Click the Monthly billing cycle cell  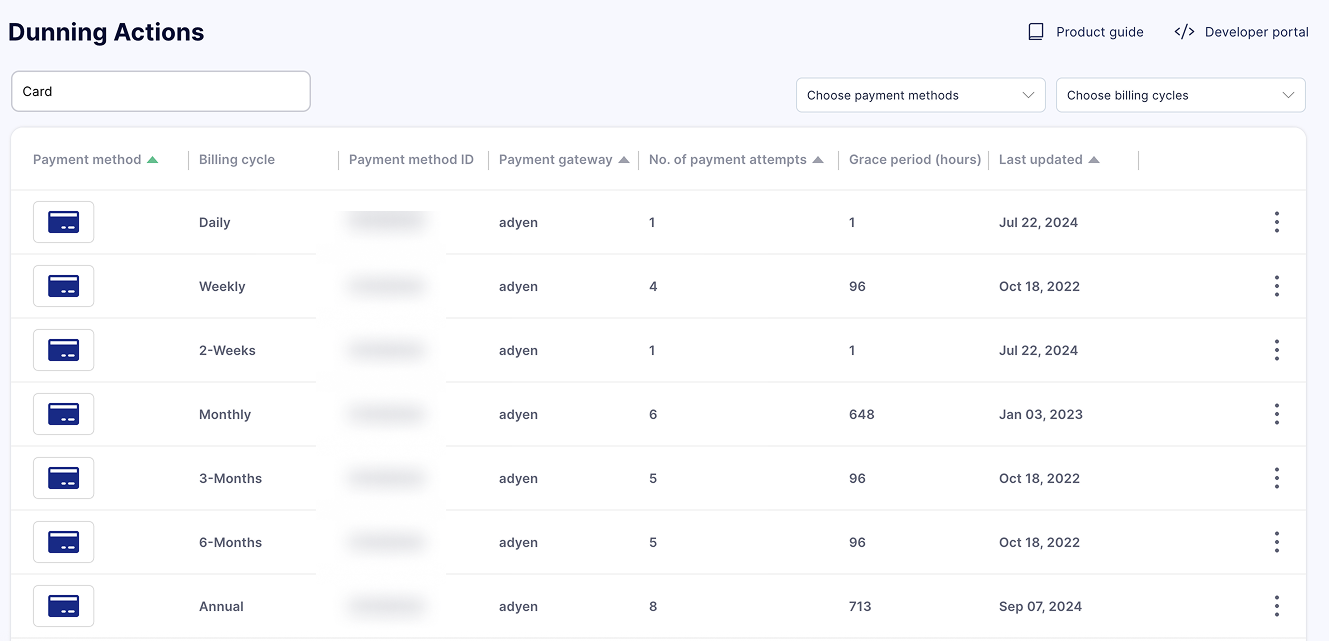click(x=225, y=414)
